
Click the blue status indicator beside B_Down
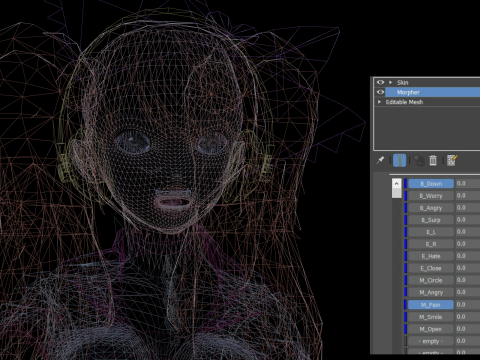406,184
